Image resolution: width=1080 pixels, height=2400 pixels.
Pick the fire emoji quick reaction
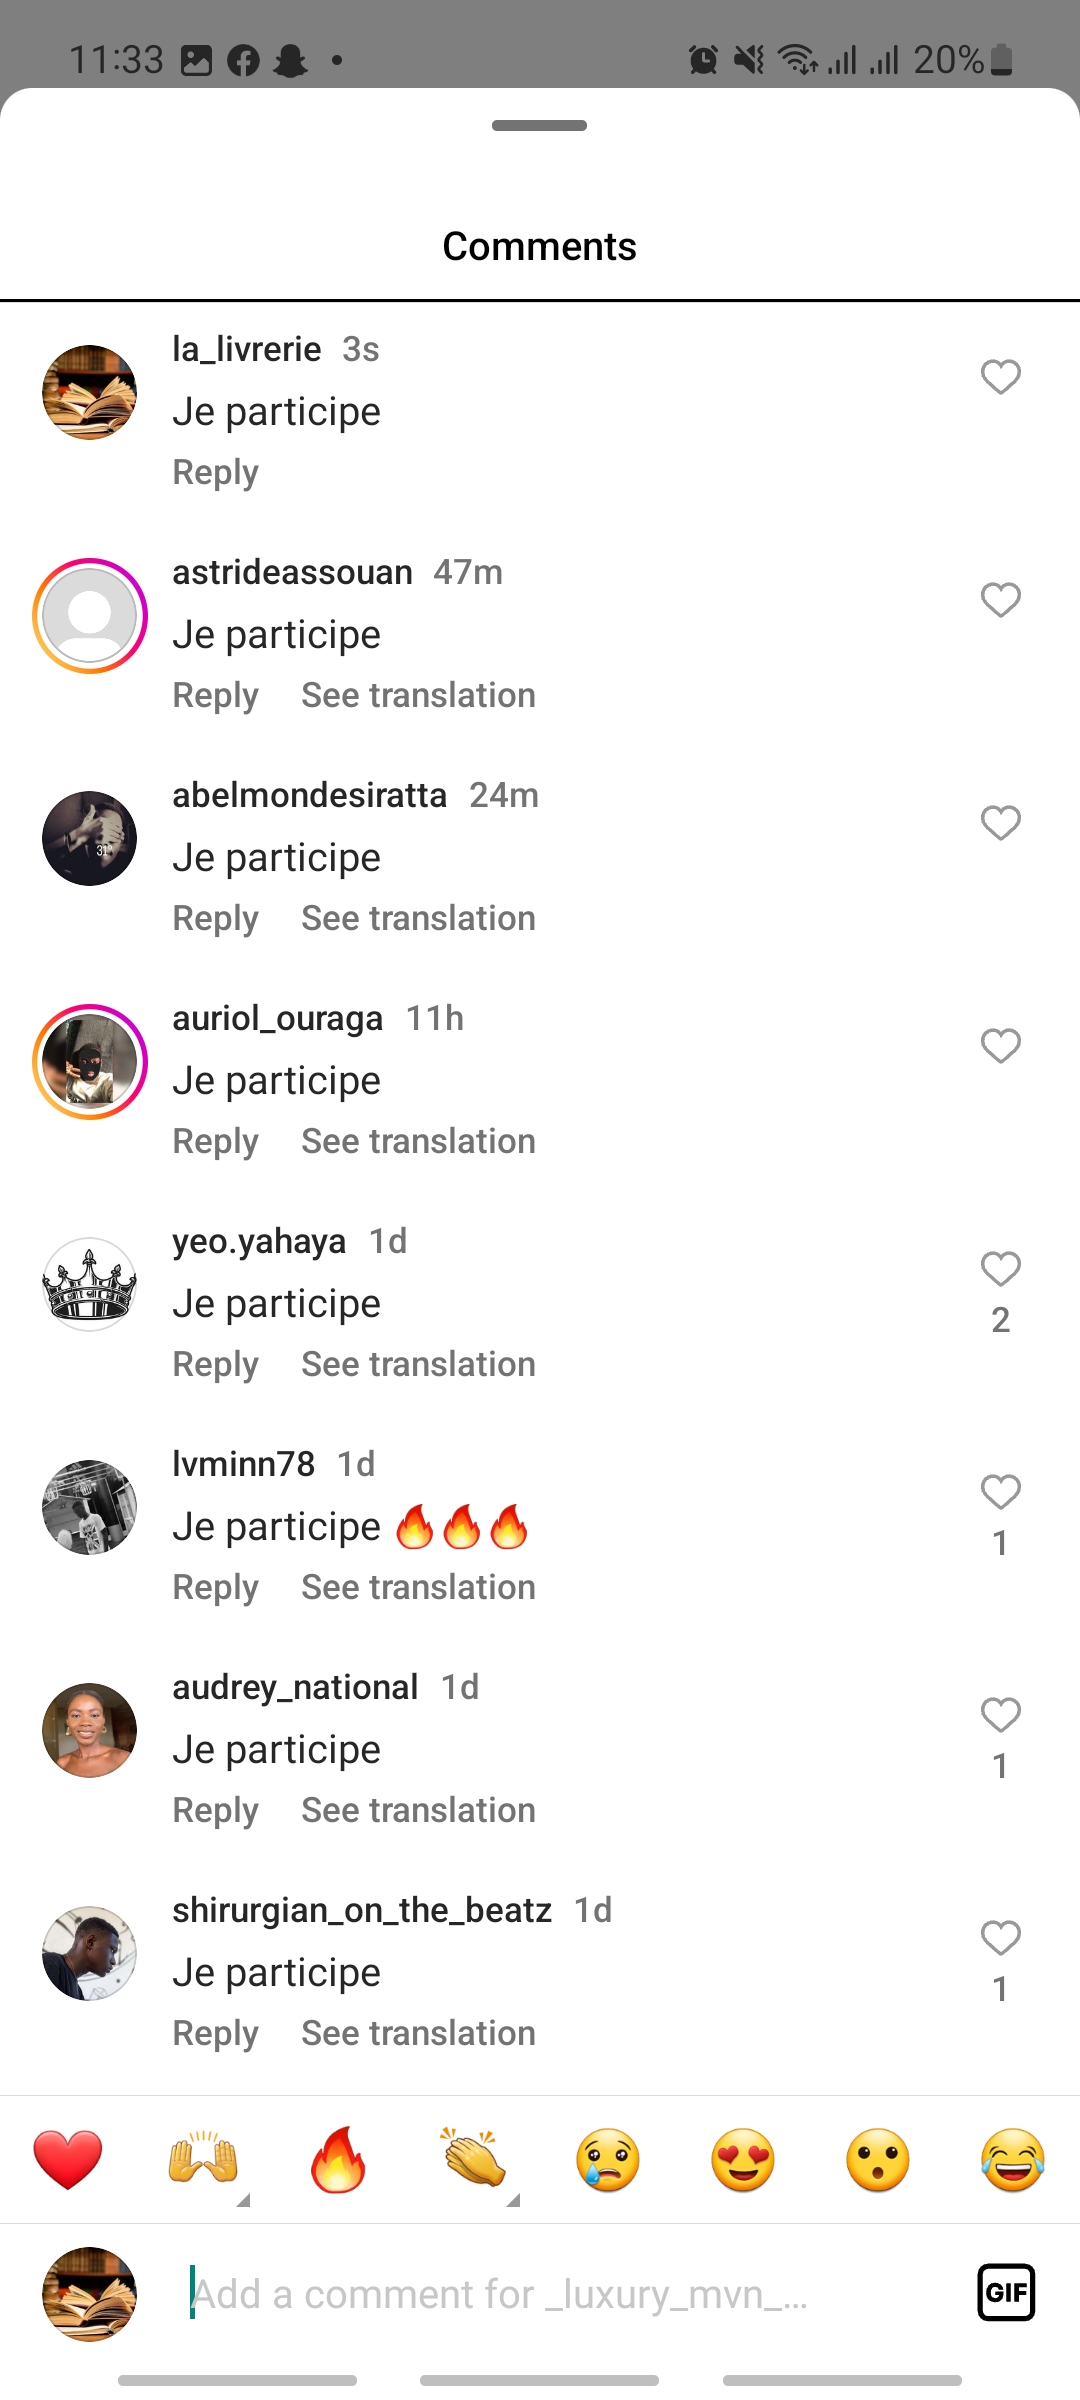338,2159
